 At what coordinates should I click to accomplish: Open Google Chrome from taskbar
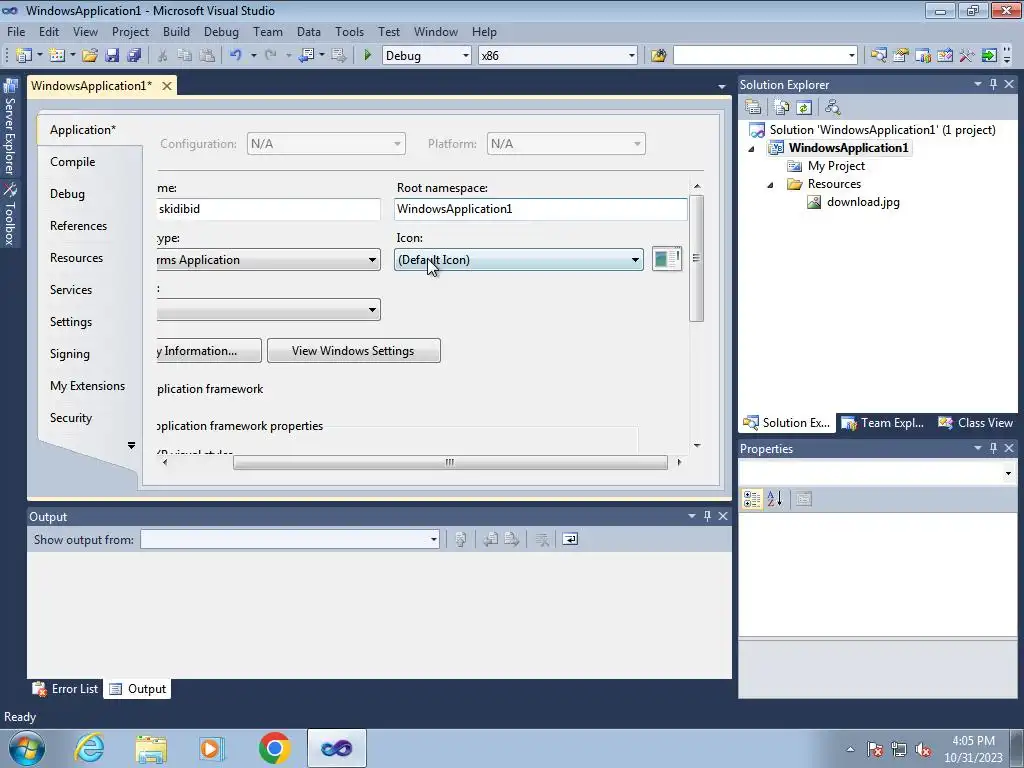tap(274, 748)
